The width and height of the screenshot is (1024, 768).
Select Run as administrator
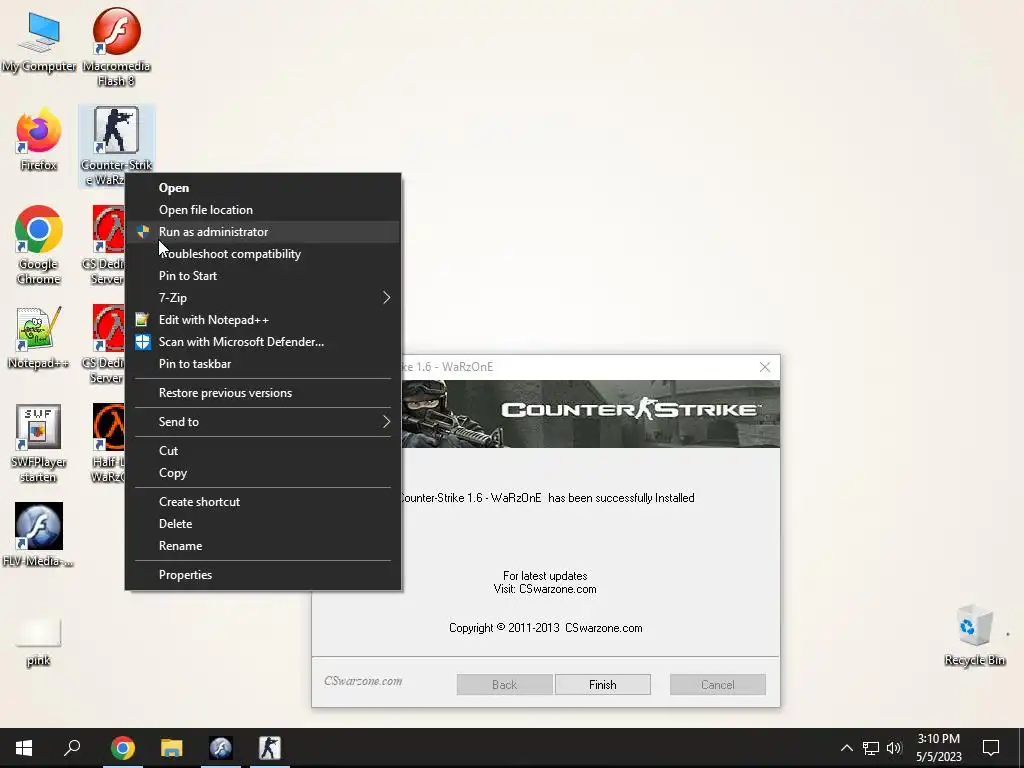coord(263,232)
